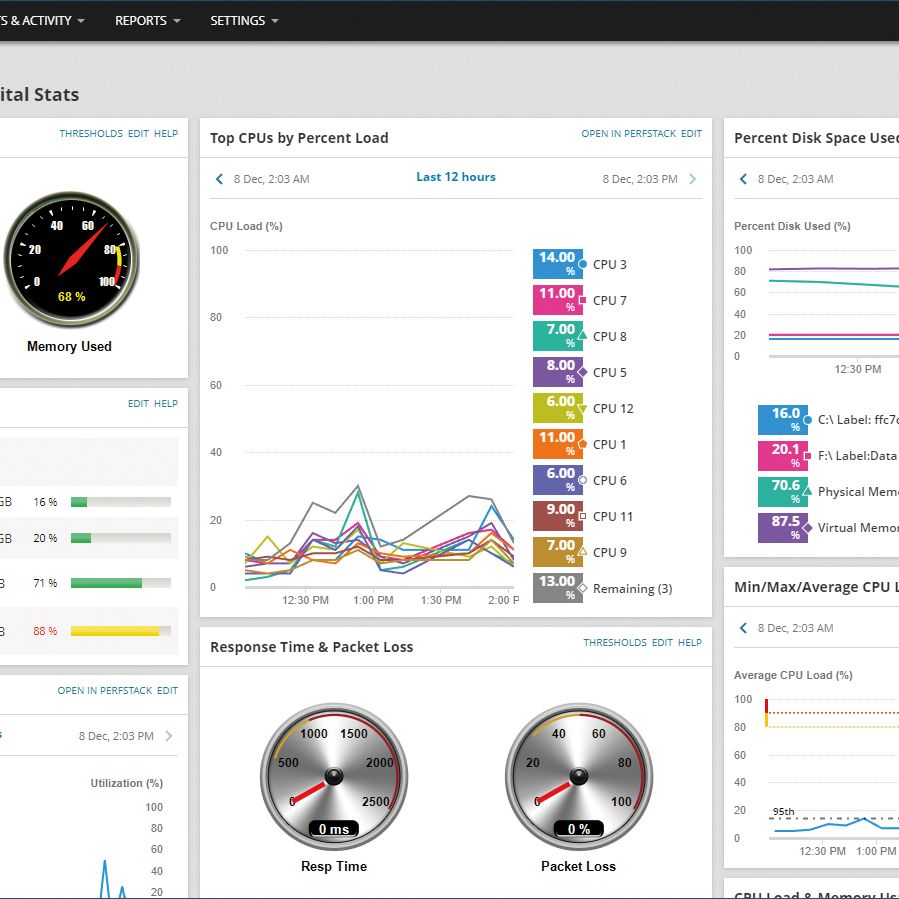Viewport: 899px width, 899px height.
Task: Toggle CPU 7 series in legend
Action: click(x=609, y=300)
